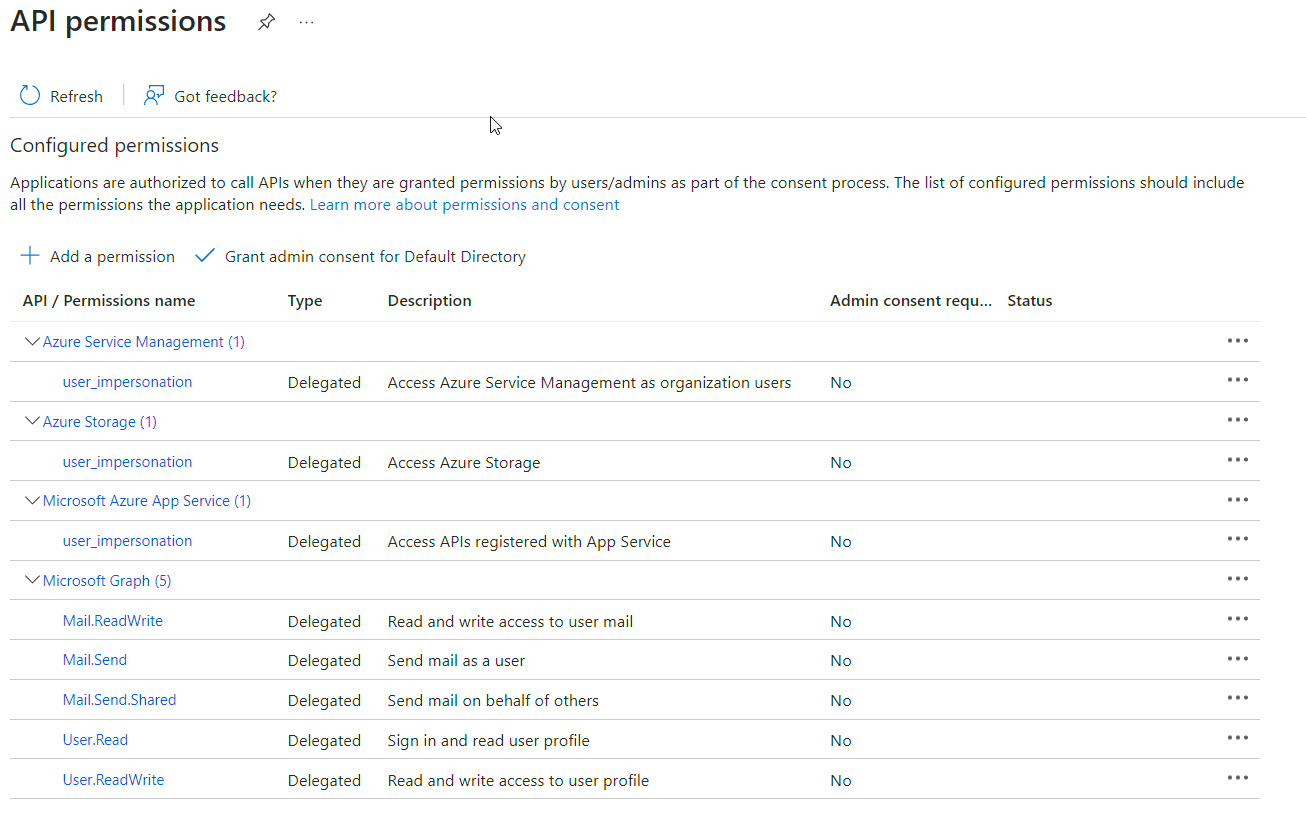The width and height of the screenshot is (1306, 826).
Task: Collapse the Azure Storage chevron
Action: click(x=32, y=421)
